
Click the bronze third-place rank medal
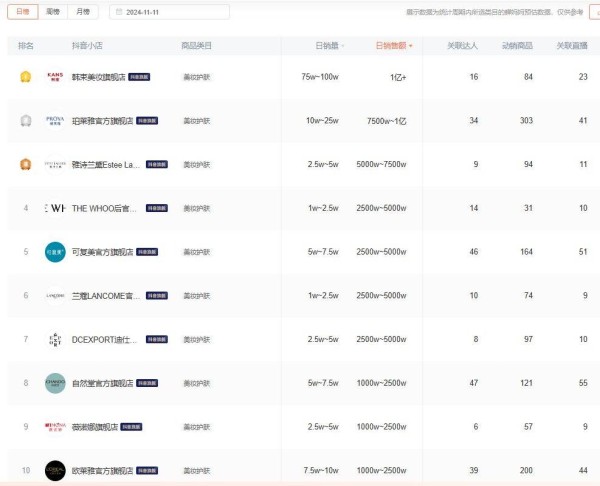(26, 164)
